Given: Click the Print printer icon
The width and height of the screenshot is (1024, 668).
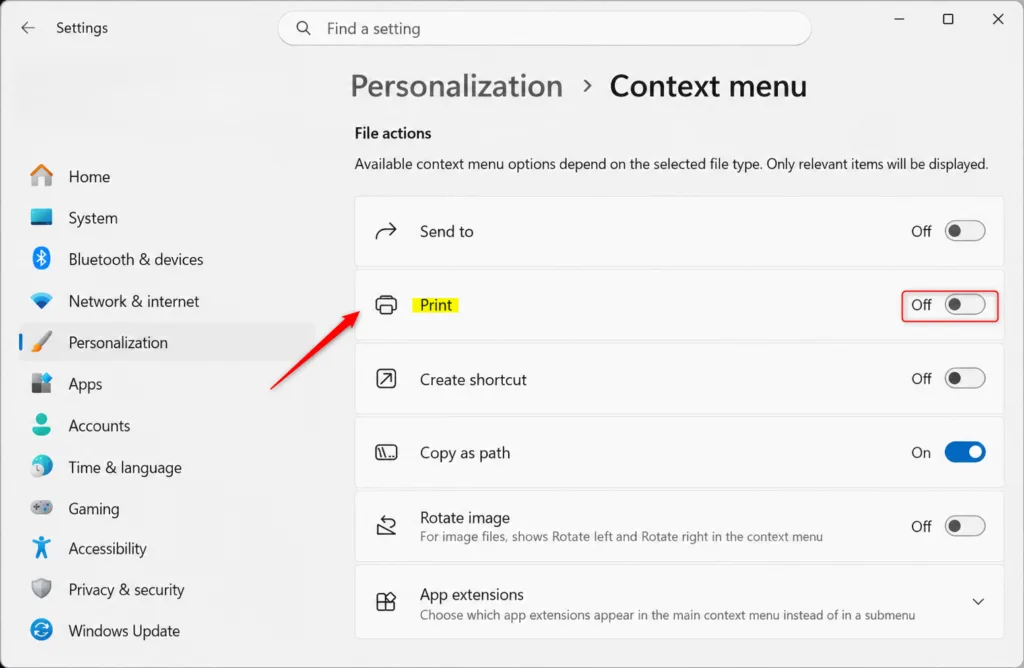Looking at the screenshot, I should click(386, 305).
